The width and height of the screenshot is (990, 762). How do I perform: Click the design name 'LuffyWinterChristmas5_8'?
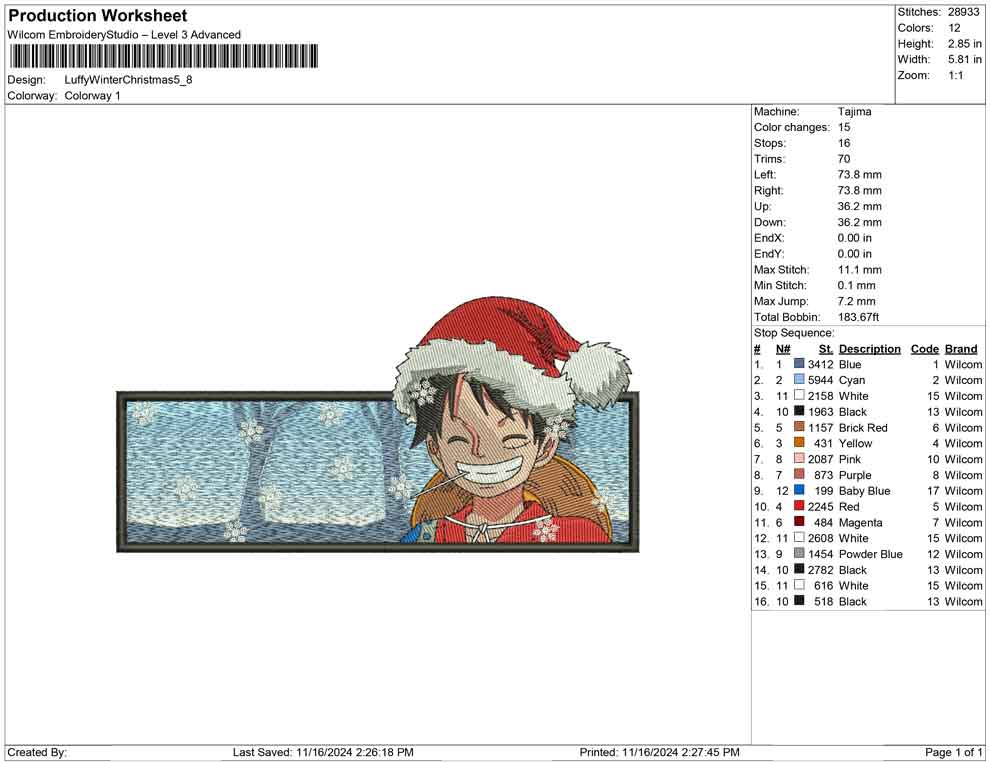pyautogui.click(x=128, y=80)
